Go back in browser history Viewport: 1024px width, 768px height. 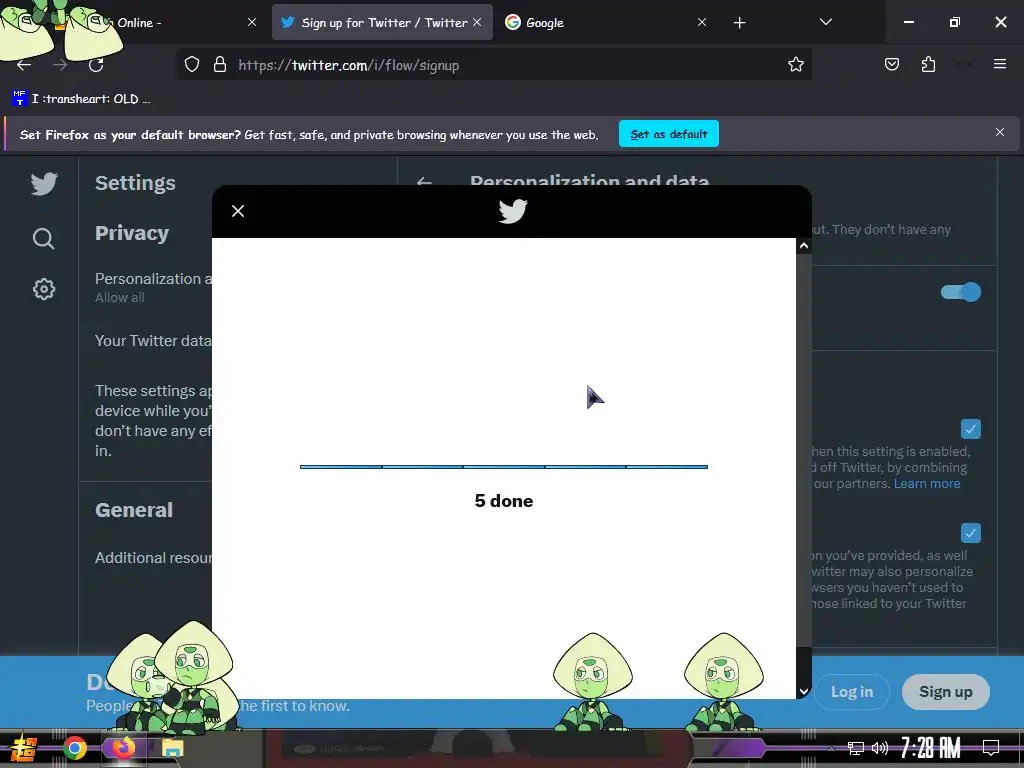tap(24, 65)
